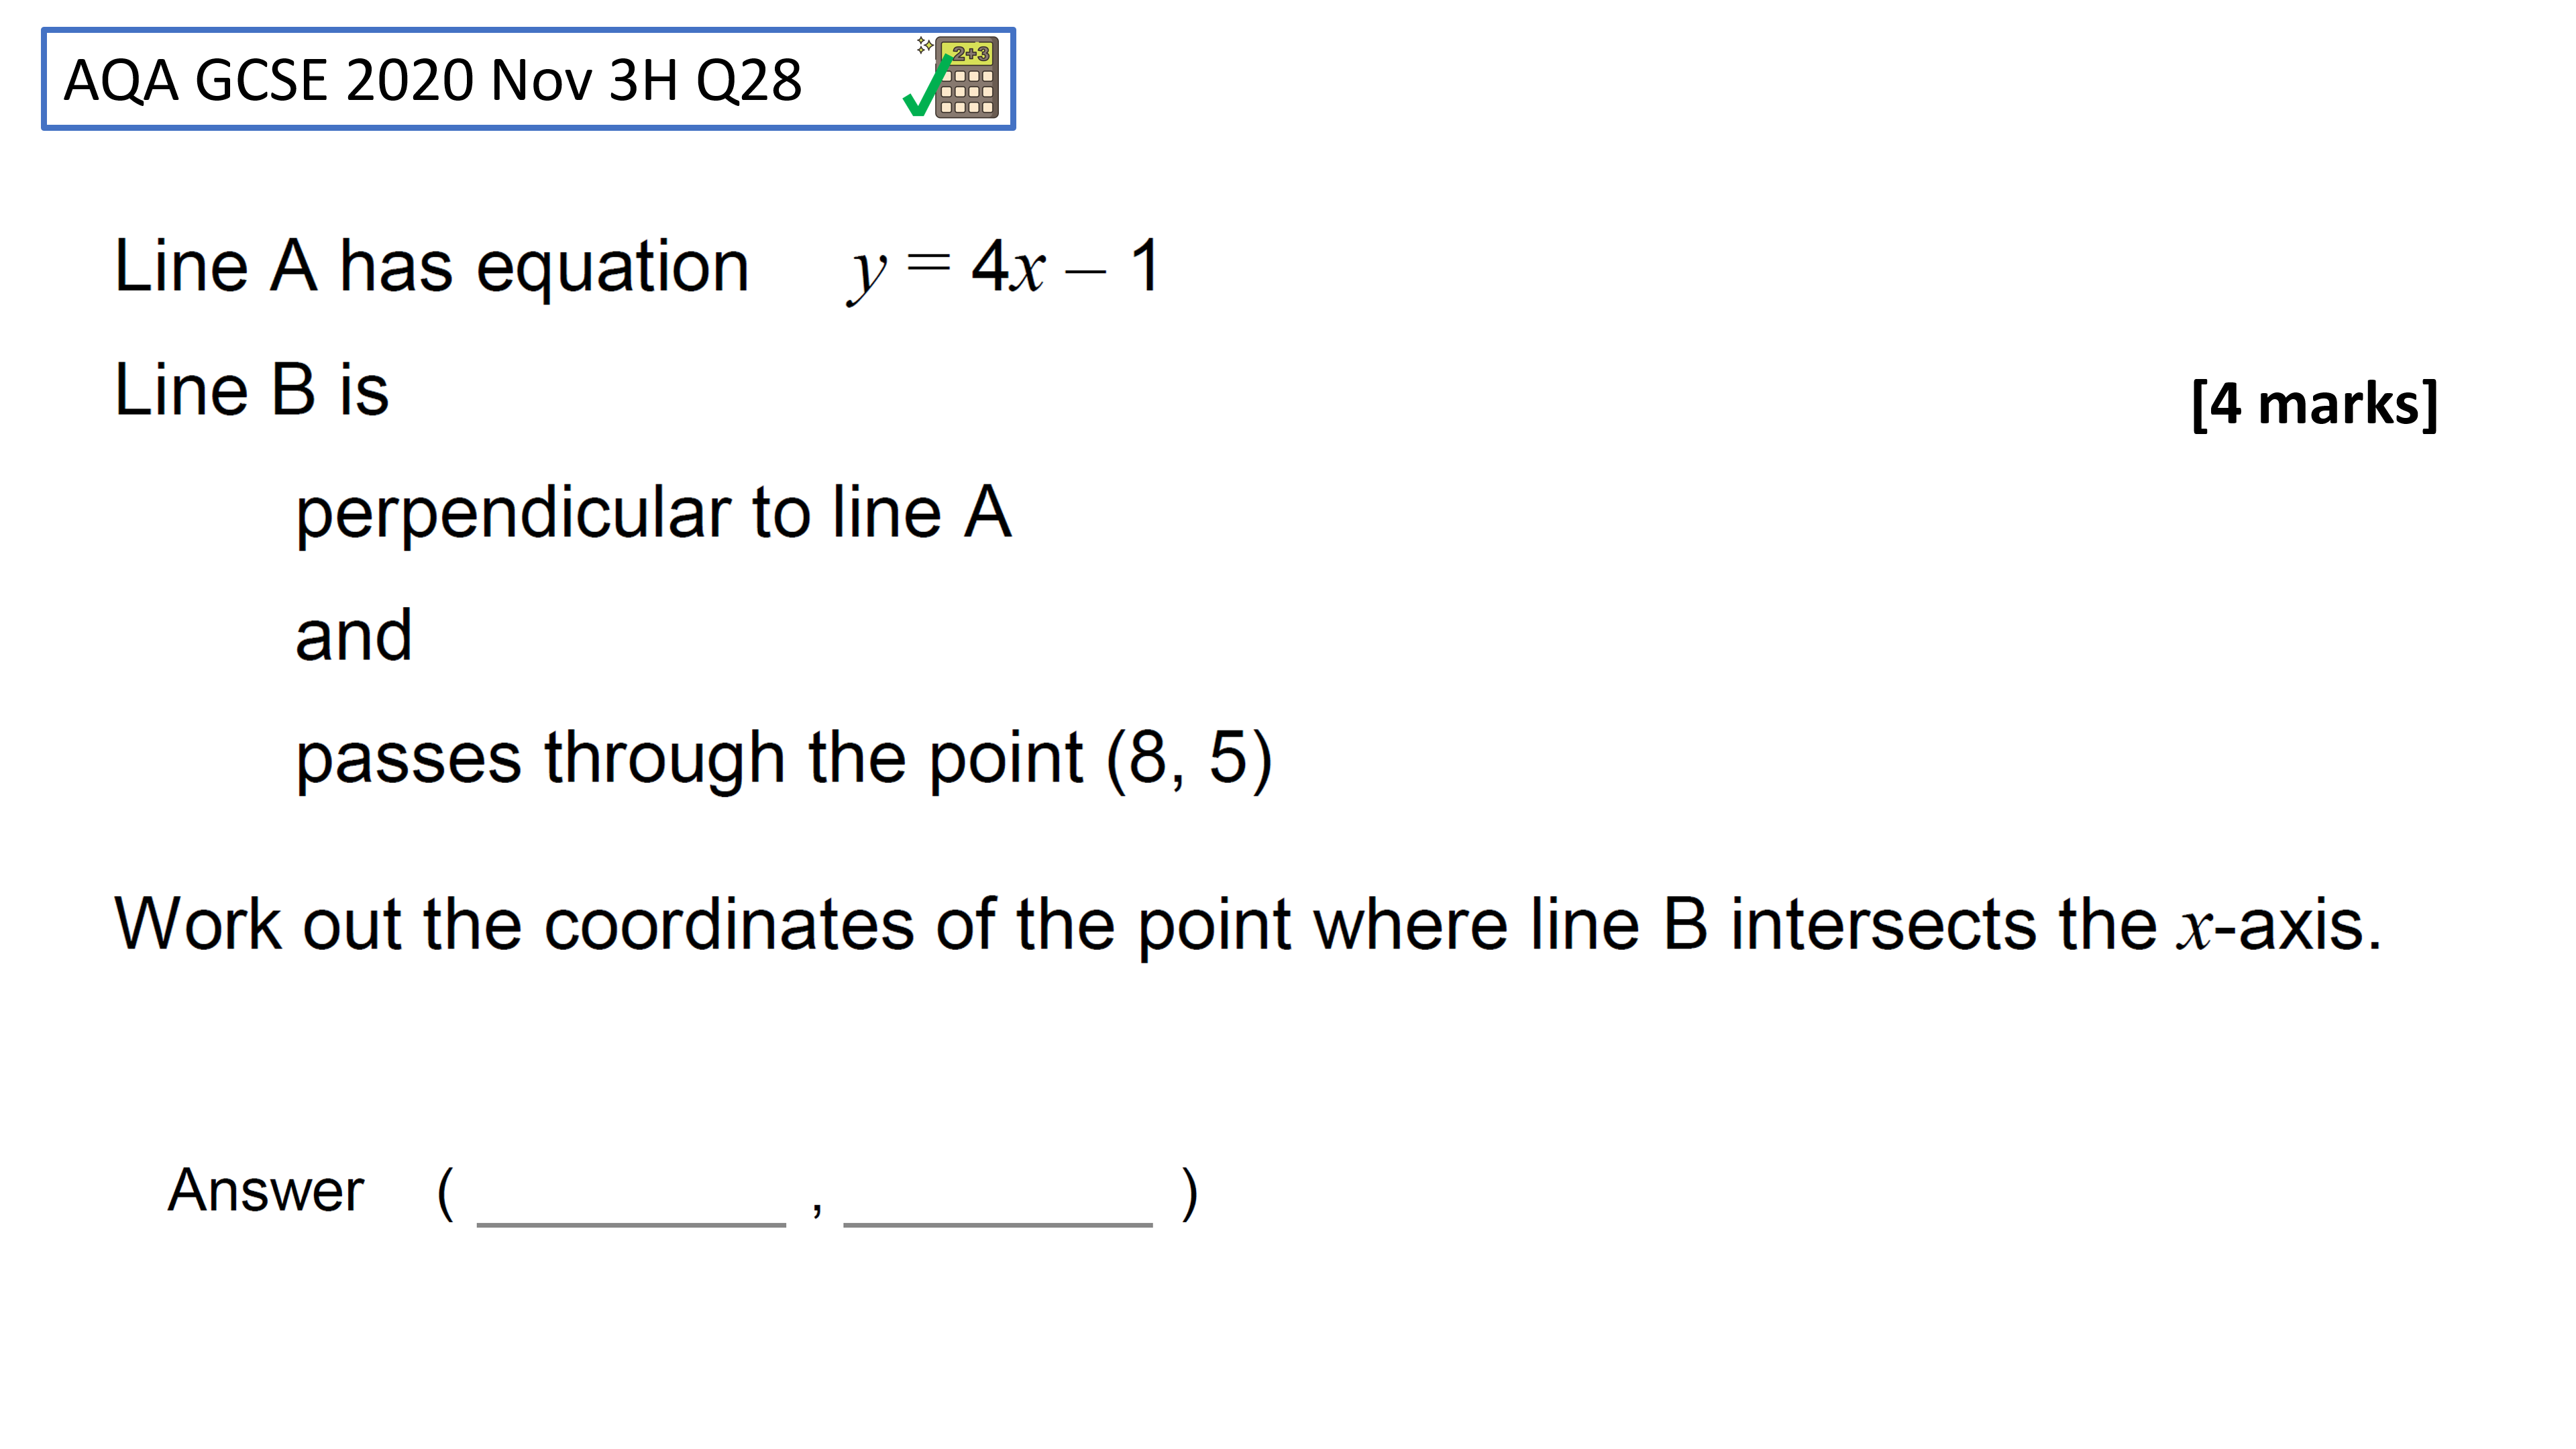Click the word 'and'
Image resolution: width=2576 pixels, height=1449 pixels.
353,635
